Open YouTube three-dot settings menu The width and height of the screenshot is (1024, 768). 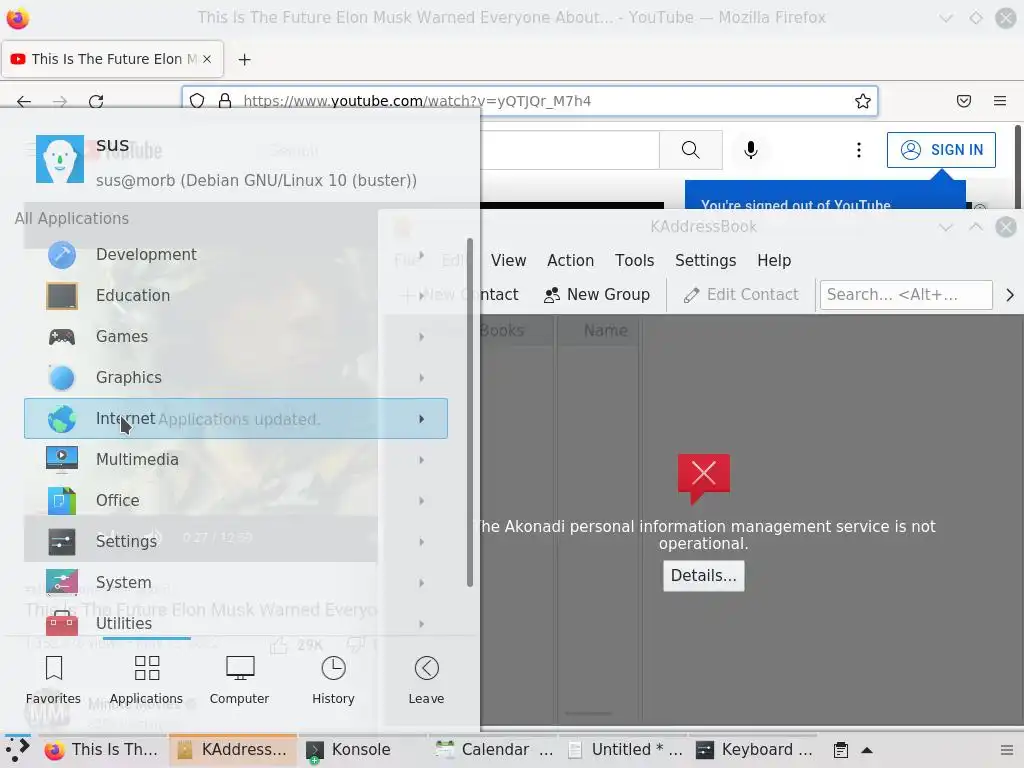click(x=859, y=150)
